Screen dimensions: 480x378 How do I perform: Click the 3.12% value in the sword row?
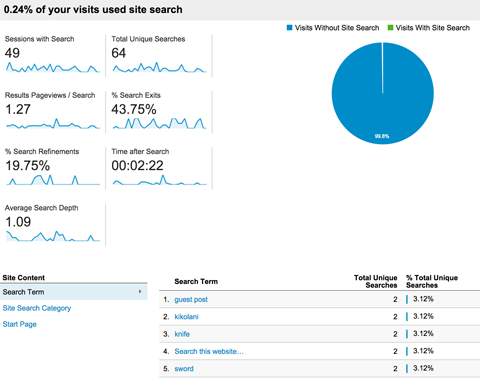tap(423, 368)
